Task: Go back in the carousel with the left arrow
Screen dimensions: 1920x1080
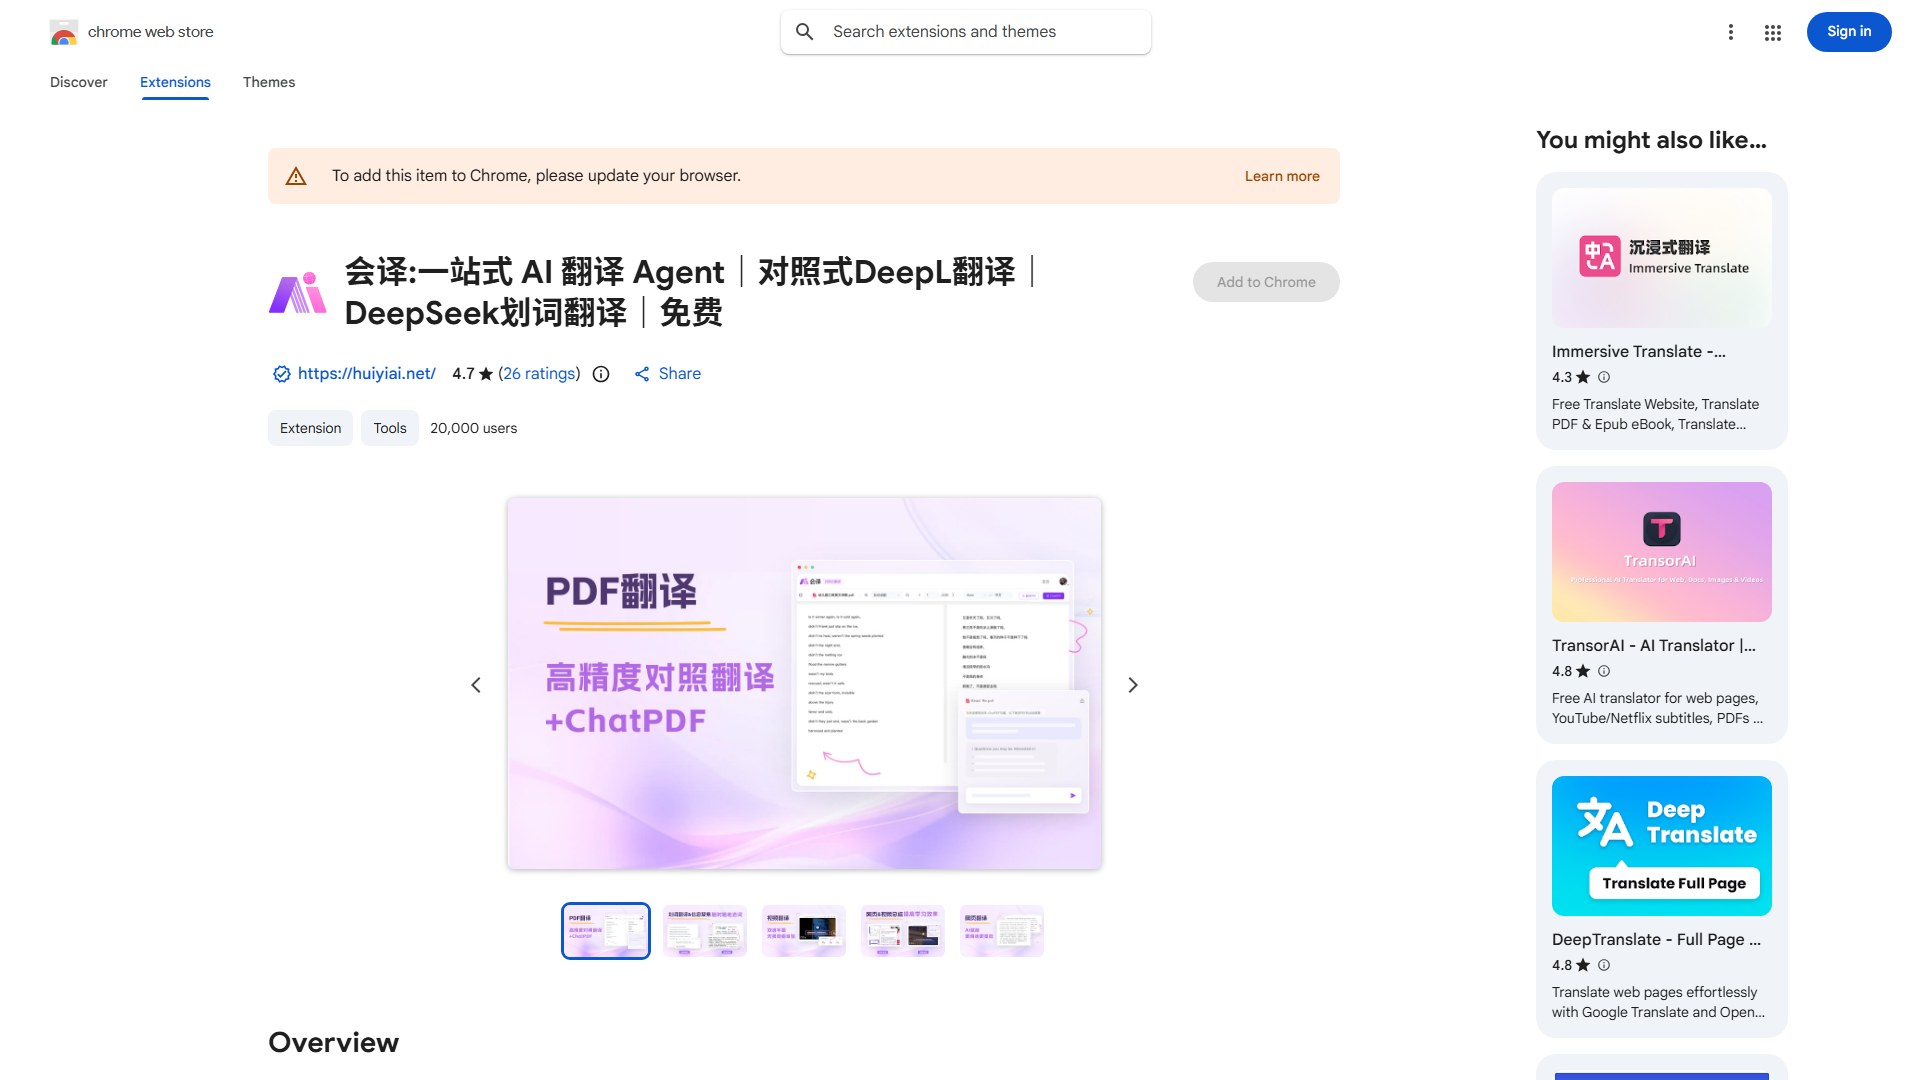Action: (476, 684)
